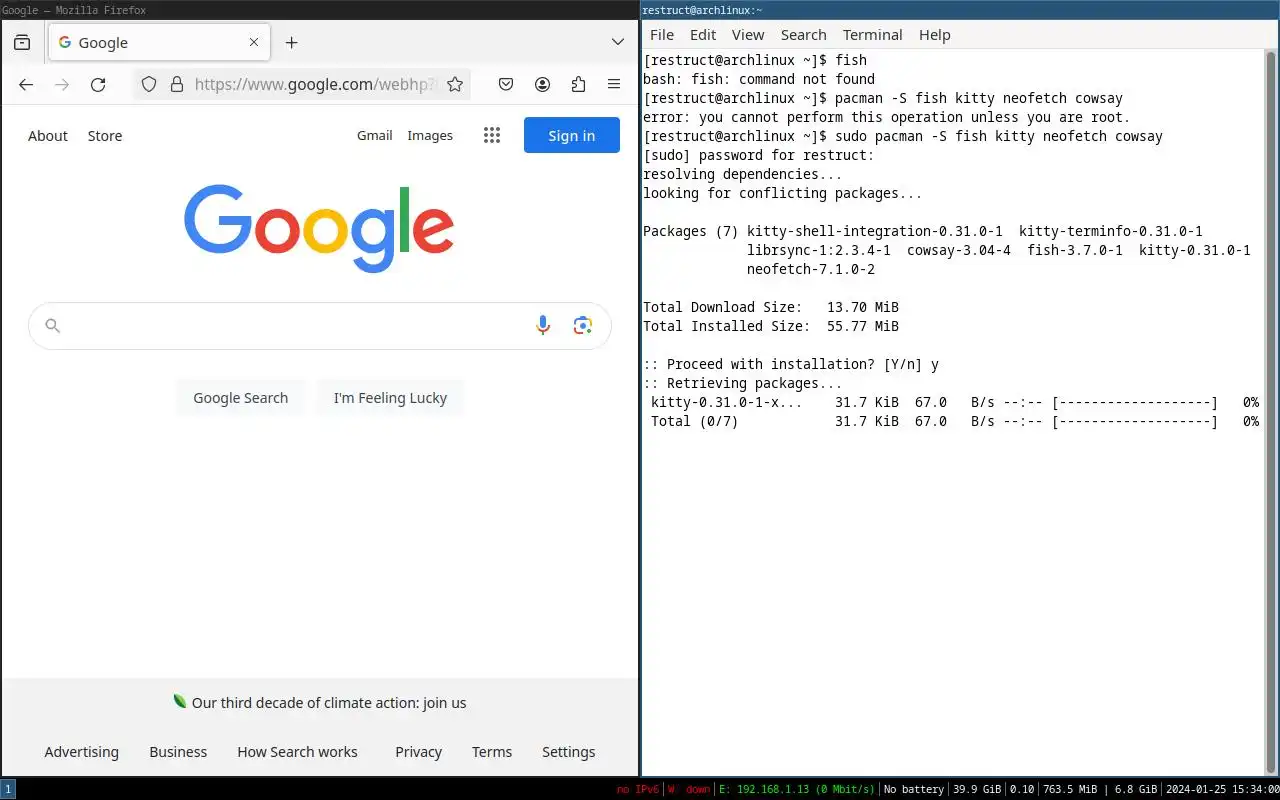Open Firefox application hamburger menu
This screenshot has width=1280, height=800.
(x=614, y=85)
